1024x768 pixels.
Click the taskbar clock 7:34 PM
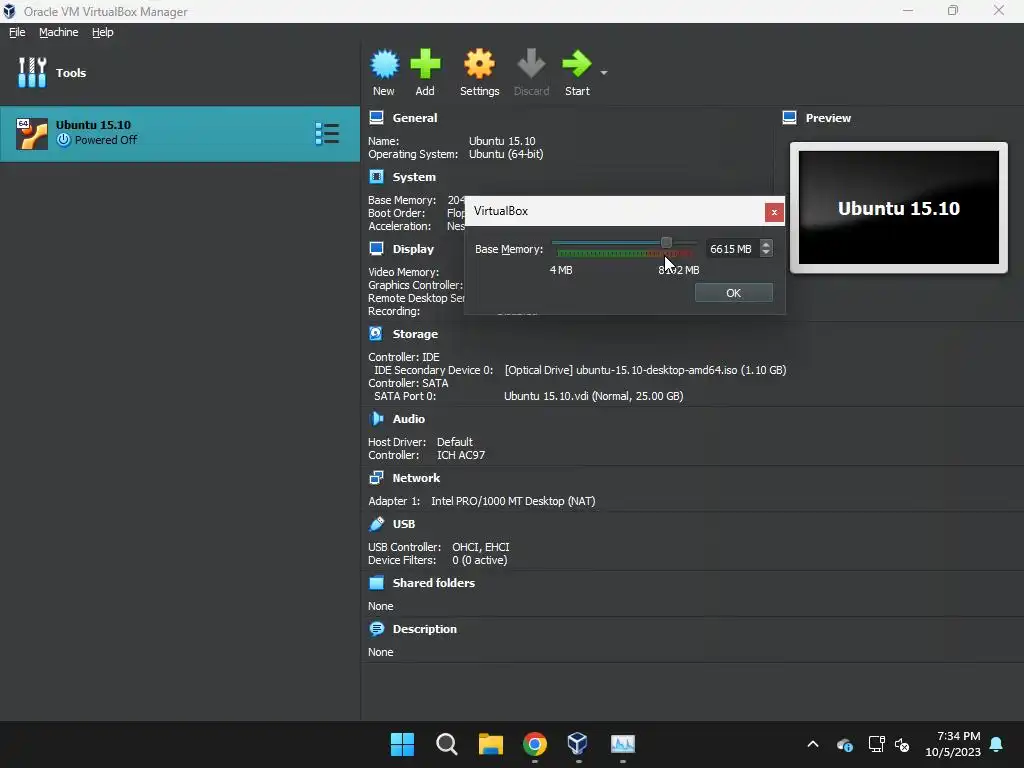coord(958,736)
